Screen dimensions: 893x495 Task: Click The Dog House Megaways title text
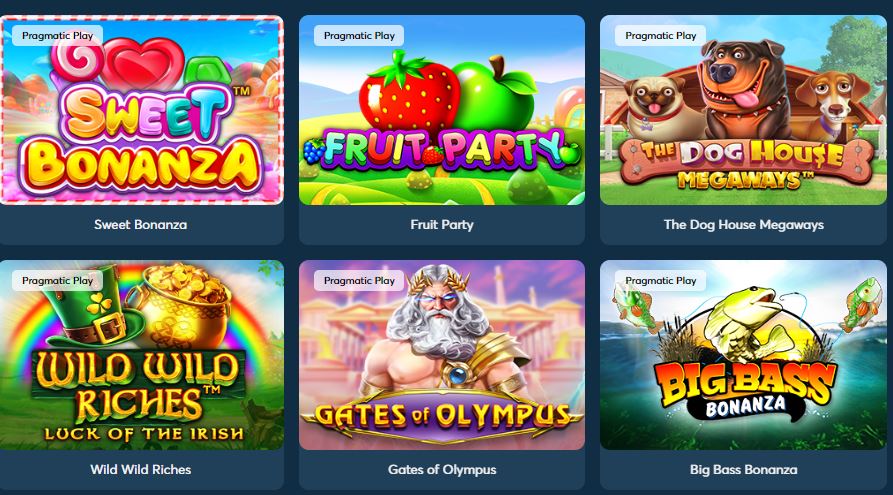744,224
